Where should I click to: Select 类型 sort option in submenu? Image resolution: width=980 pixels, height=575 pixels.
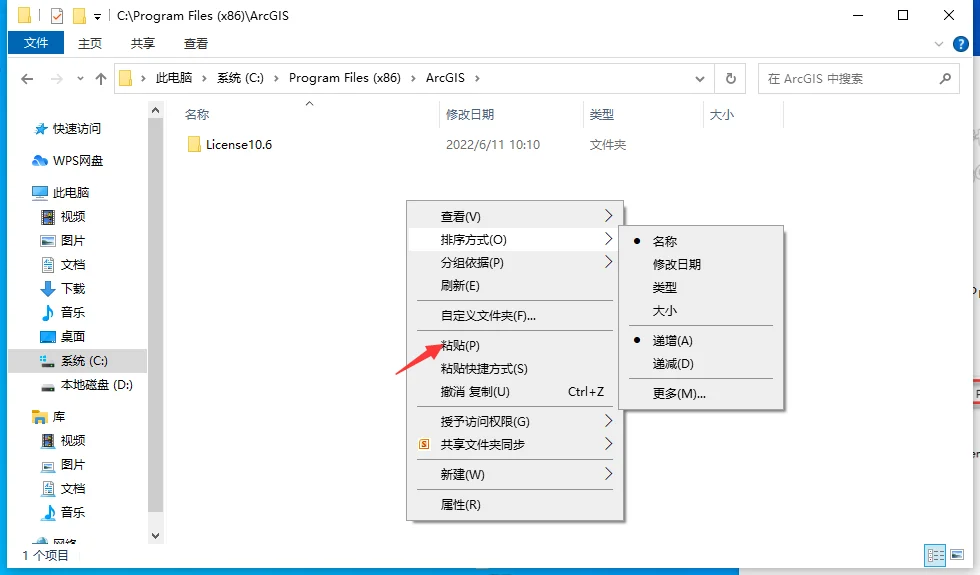point(701,288)
